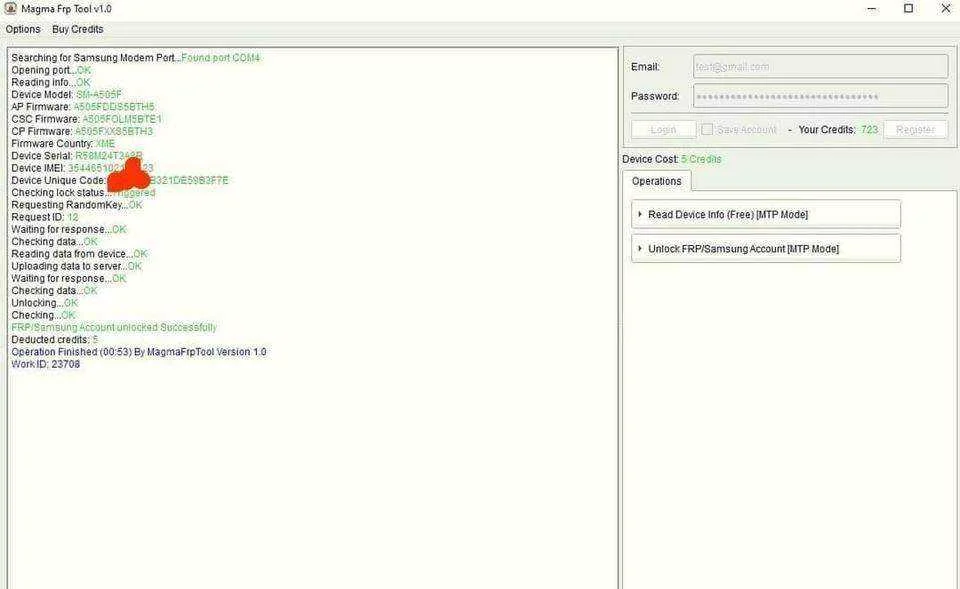Click the Device Cost 5 Credits label
The image size is (960, 589).
pyautogui.click(x=672, y=159)
